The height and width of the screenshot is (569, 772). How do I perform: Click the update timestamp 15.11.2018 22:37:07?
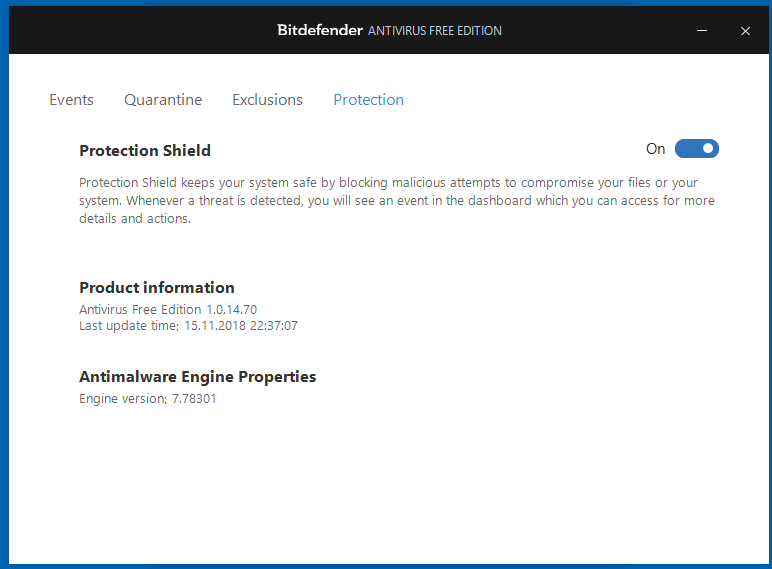(x=240, y=326)
